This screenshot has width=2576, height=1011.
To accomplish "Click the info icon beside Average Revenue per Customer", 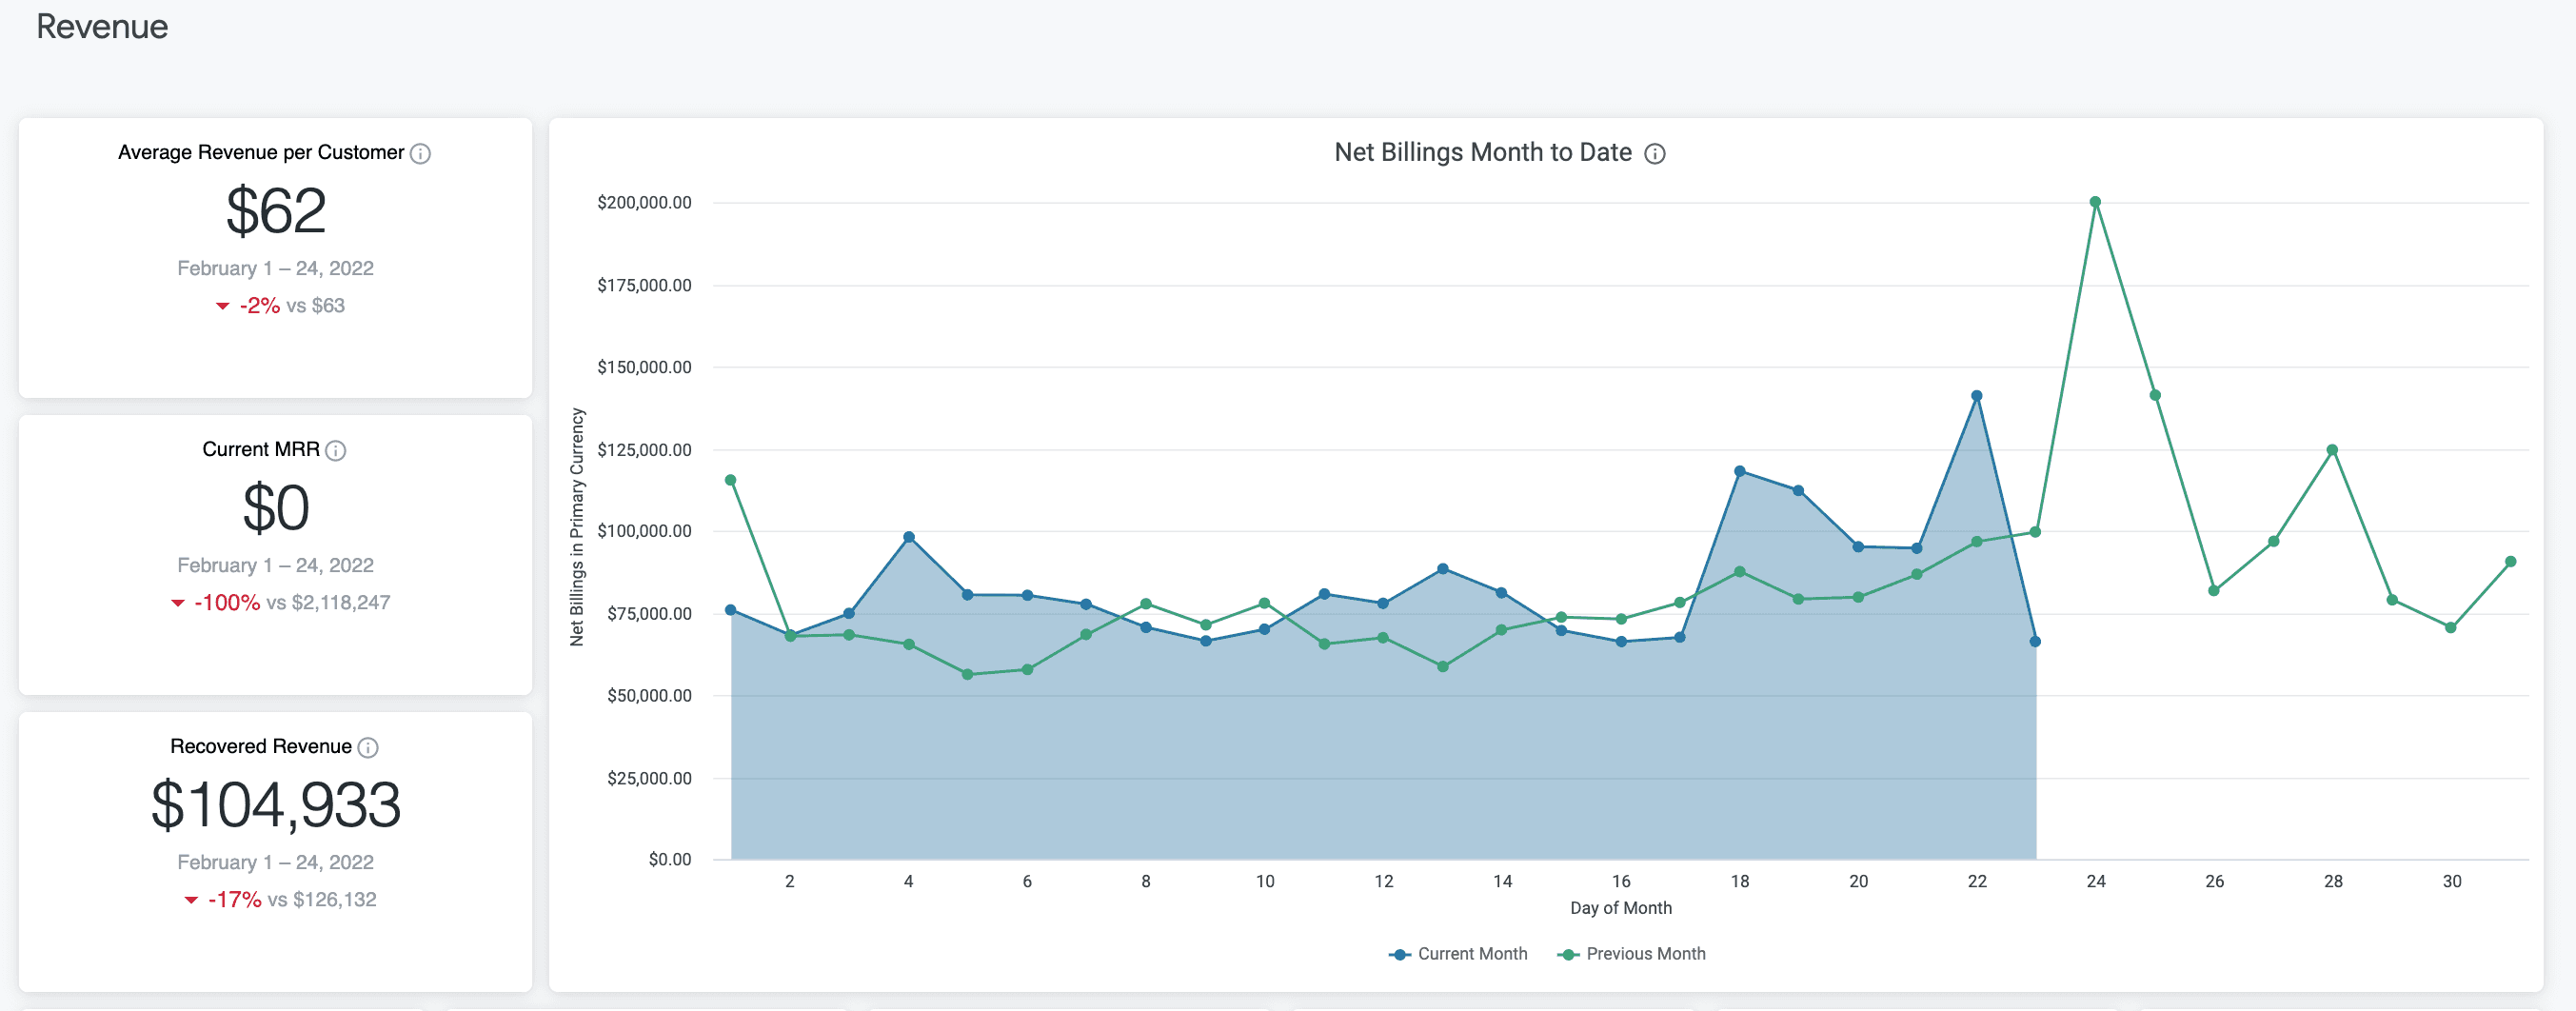I will click(x=421, y=154).
